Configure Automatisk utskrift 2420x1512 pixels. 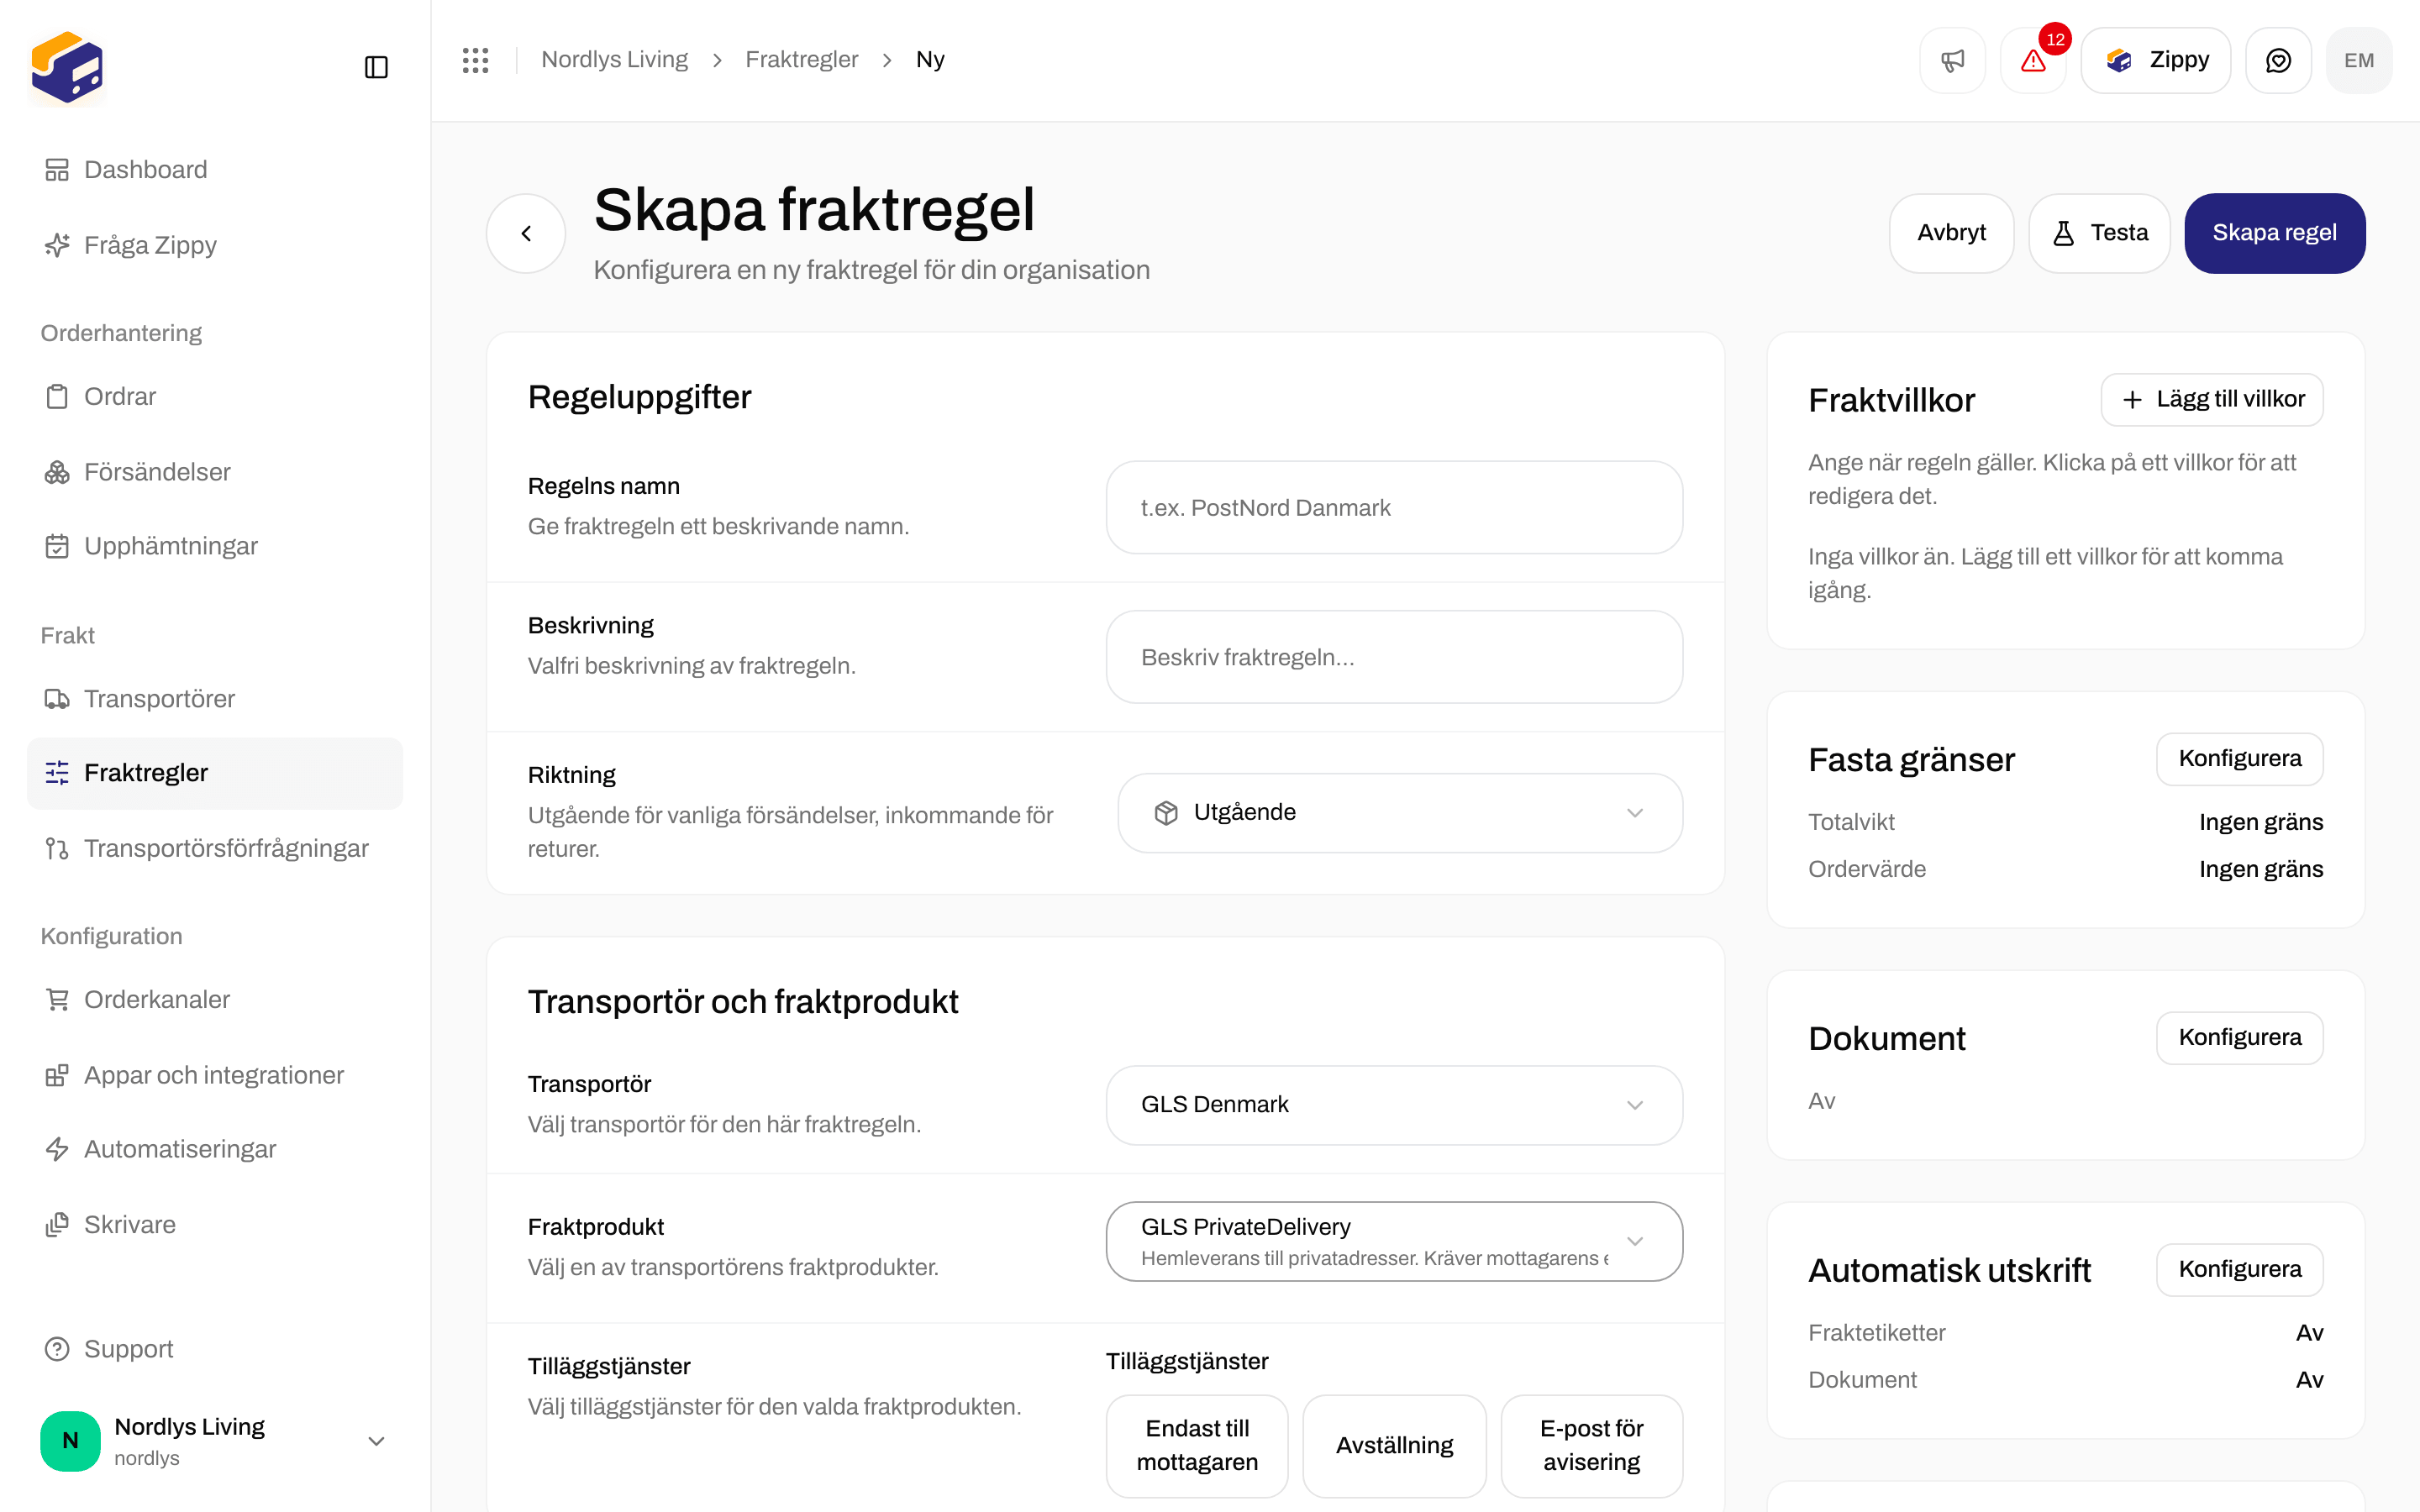pos(2239,1270)
